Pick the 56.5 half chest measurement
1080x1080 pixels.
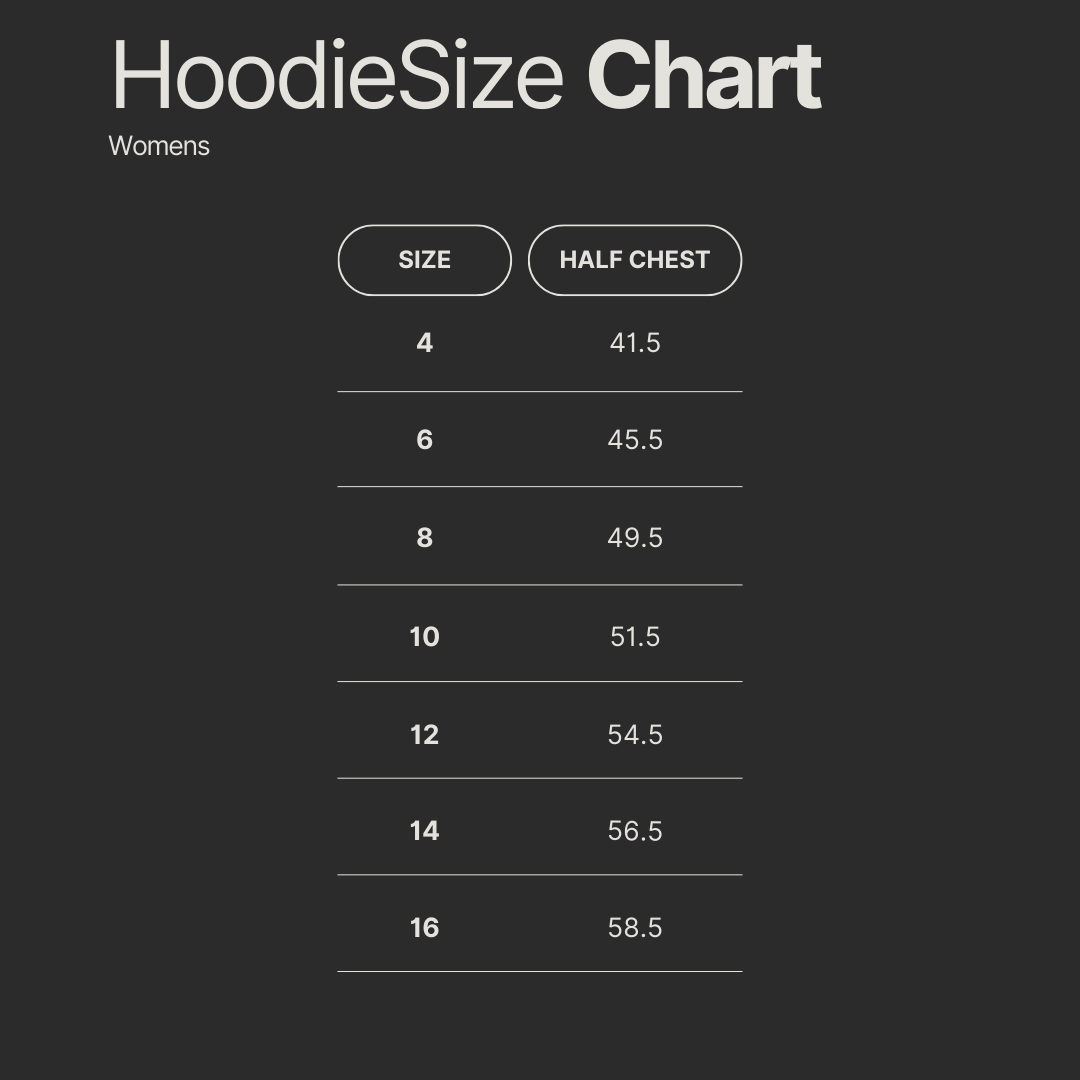tap(635, 831)
